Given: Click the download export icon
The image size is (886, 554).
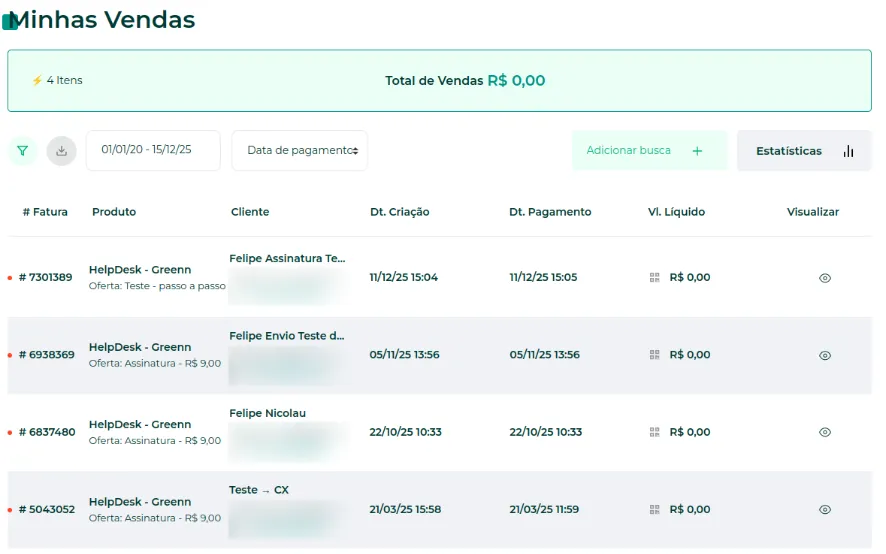Looking at the screenshot, I should pos(62,151).
